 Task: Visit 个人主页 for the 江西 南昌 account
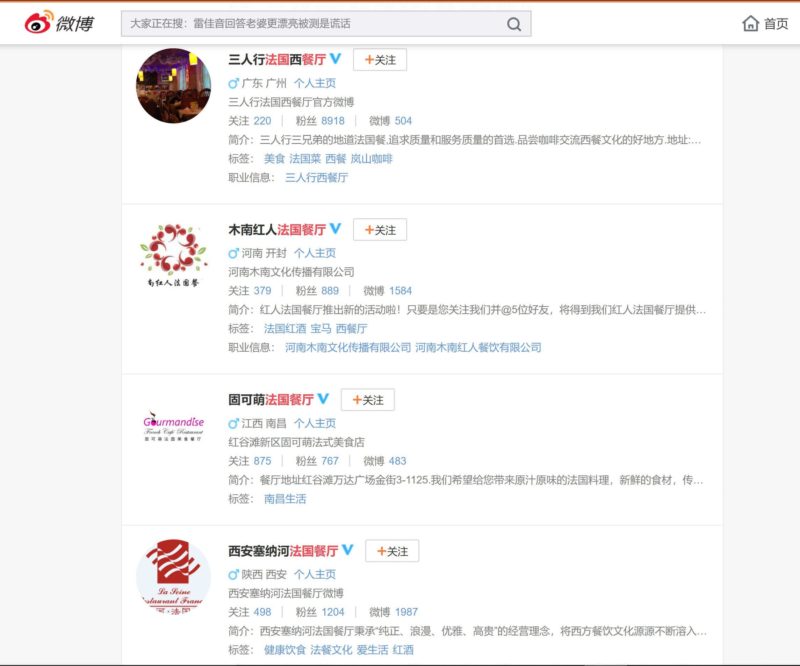[315, 423]
